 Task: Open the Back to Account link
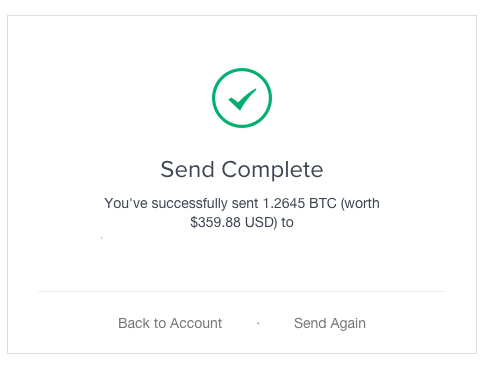(170, 323)
